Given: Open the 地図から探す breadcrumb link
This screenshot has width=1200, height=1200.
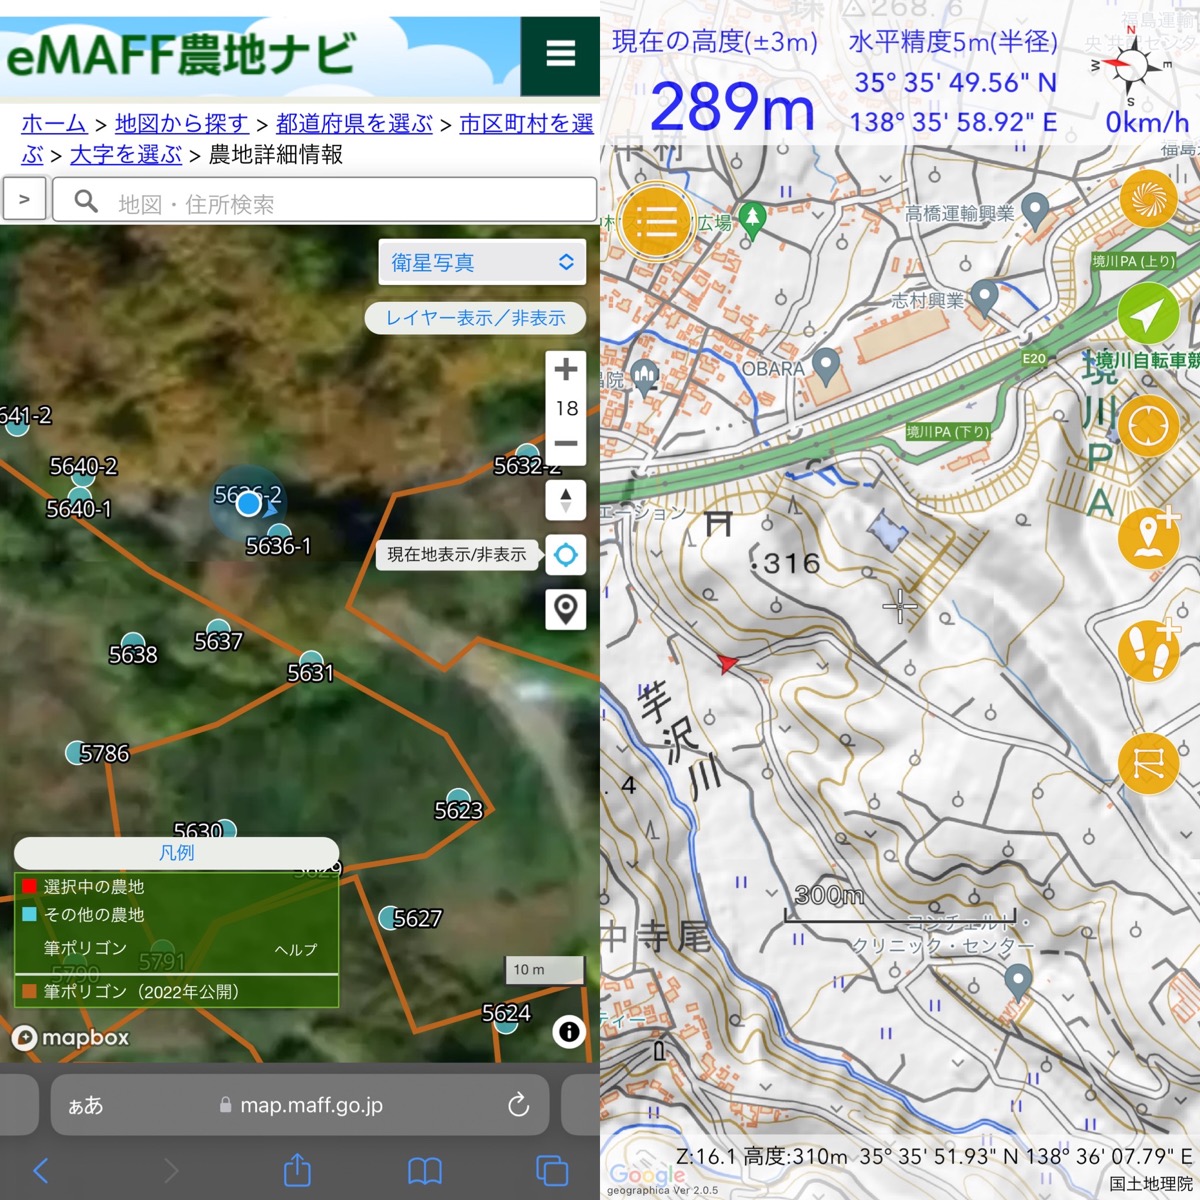Looking at the screenshot, I should coord(182,123).
